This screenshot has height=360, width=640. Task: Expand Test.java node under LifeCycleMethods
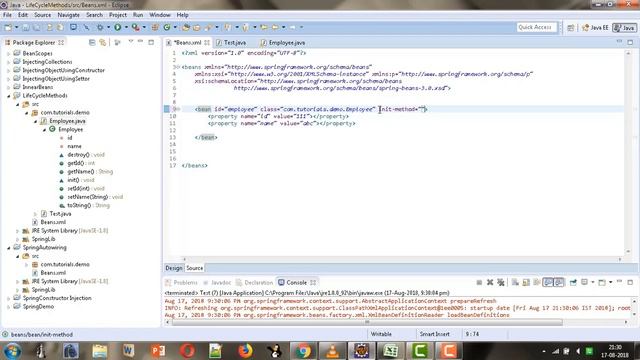click(x=36, y=214)
